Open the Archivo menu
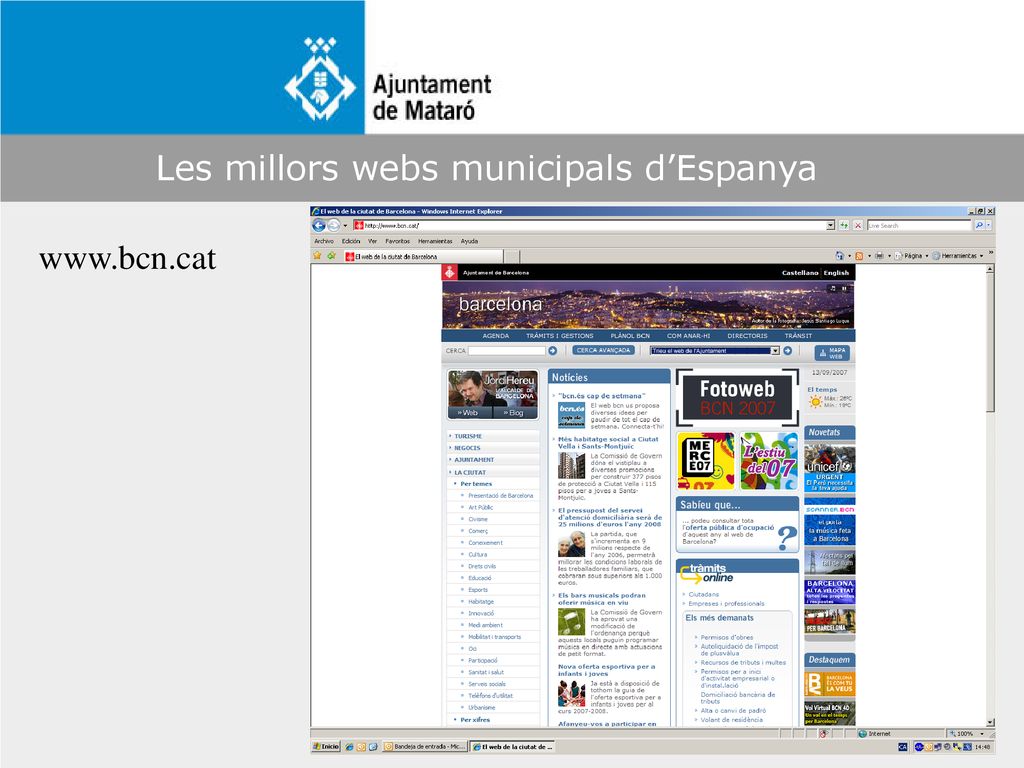Viewport: 1024px width, 768px height. (324, 241)
